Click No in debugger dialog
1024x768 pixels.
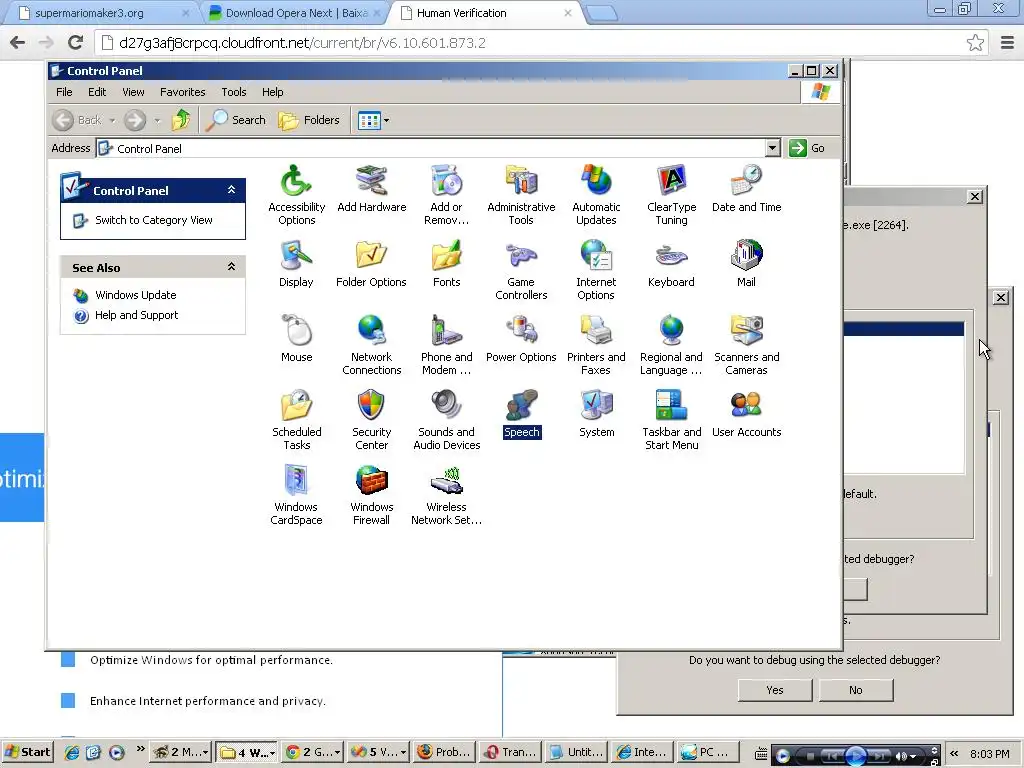click(856, 690)
